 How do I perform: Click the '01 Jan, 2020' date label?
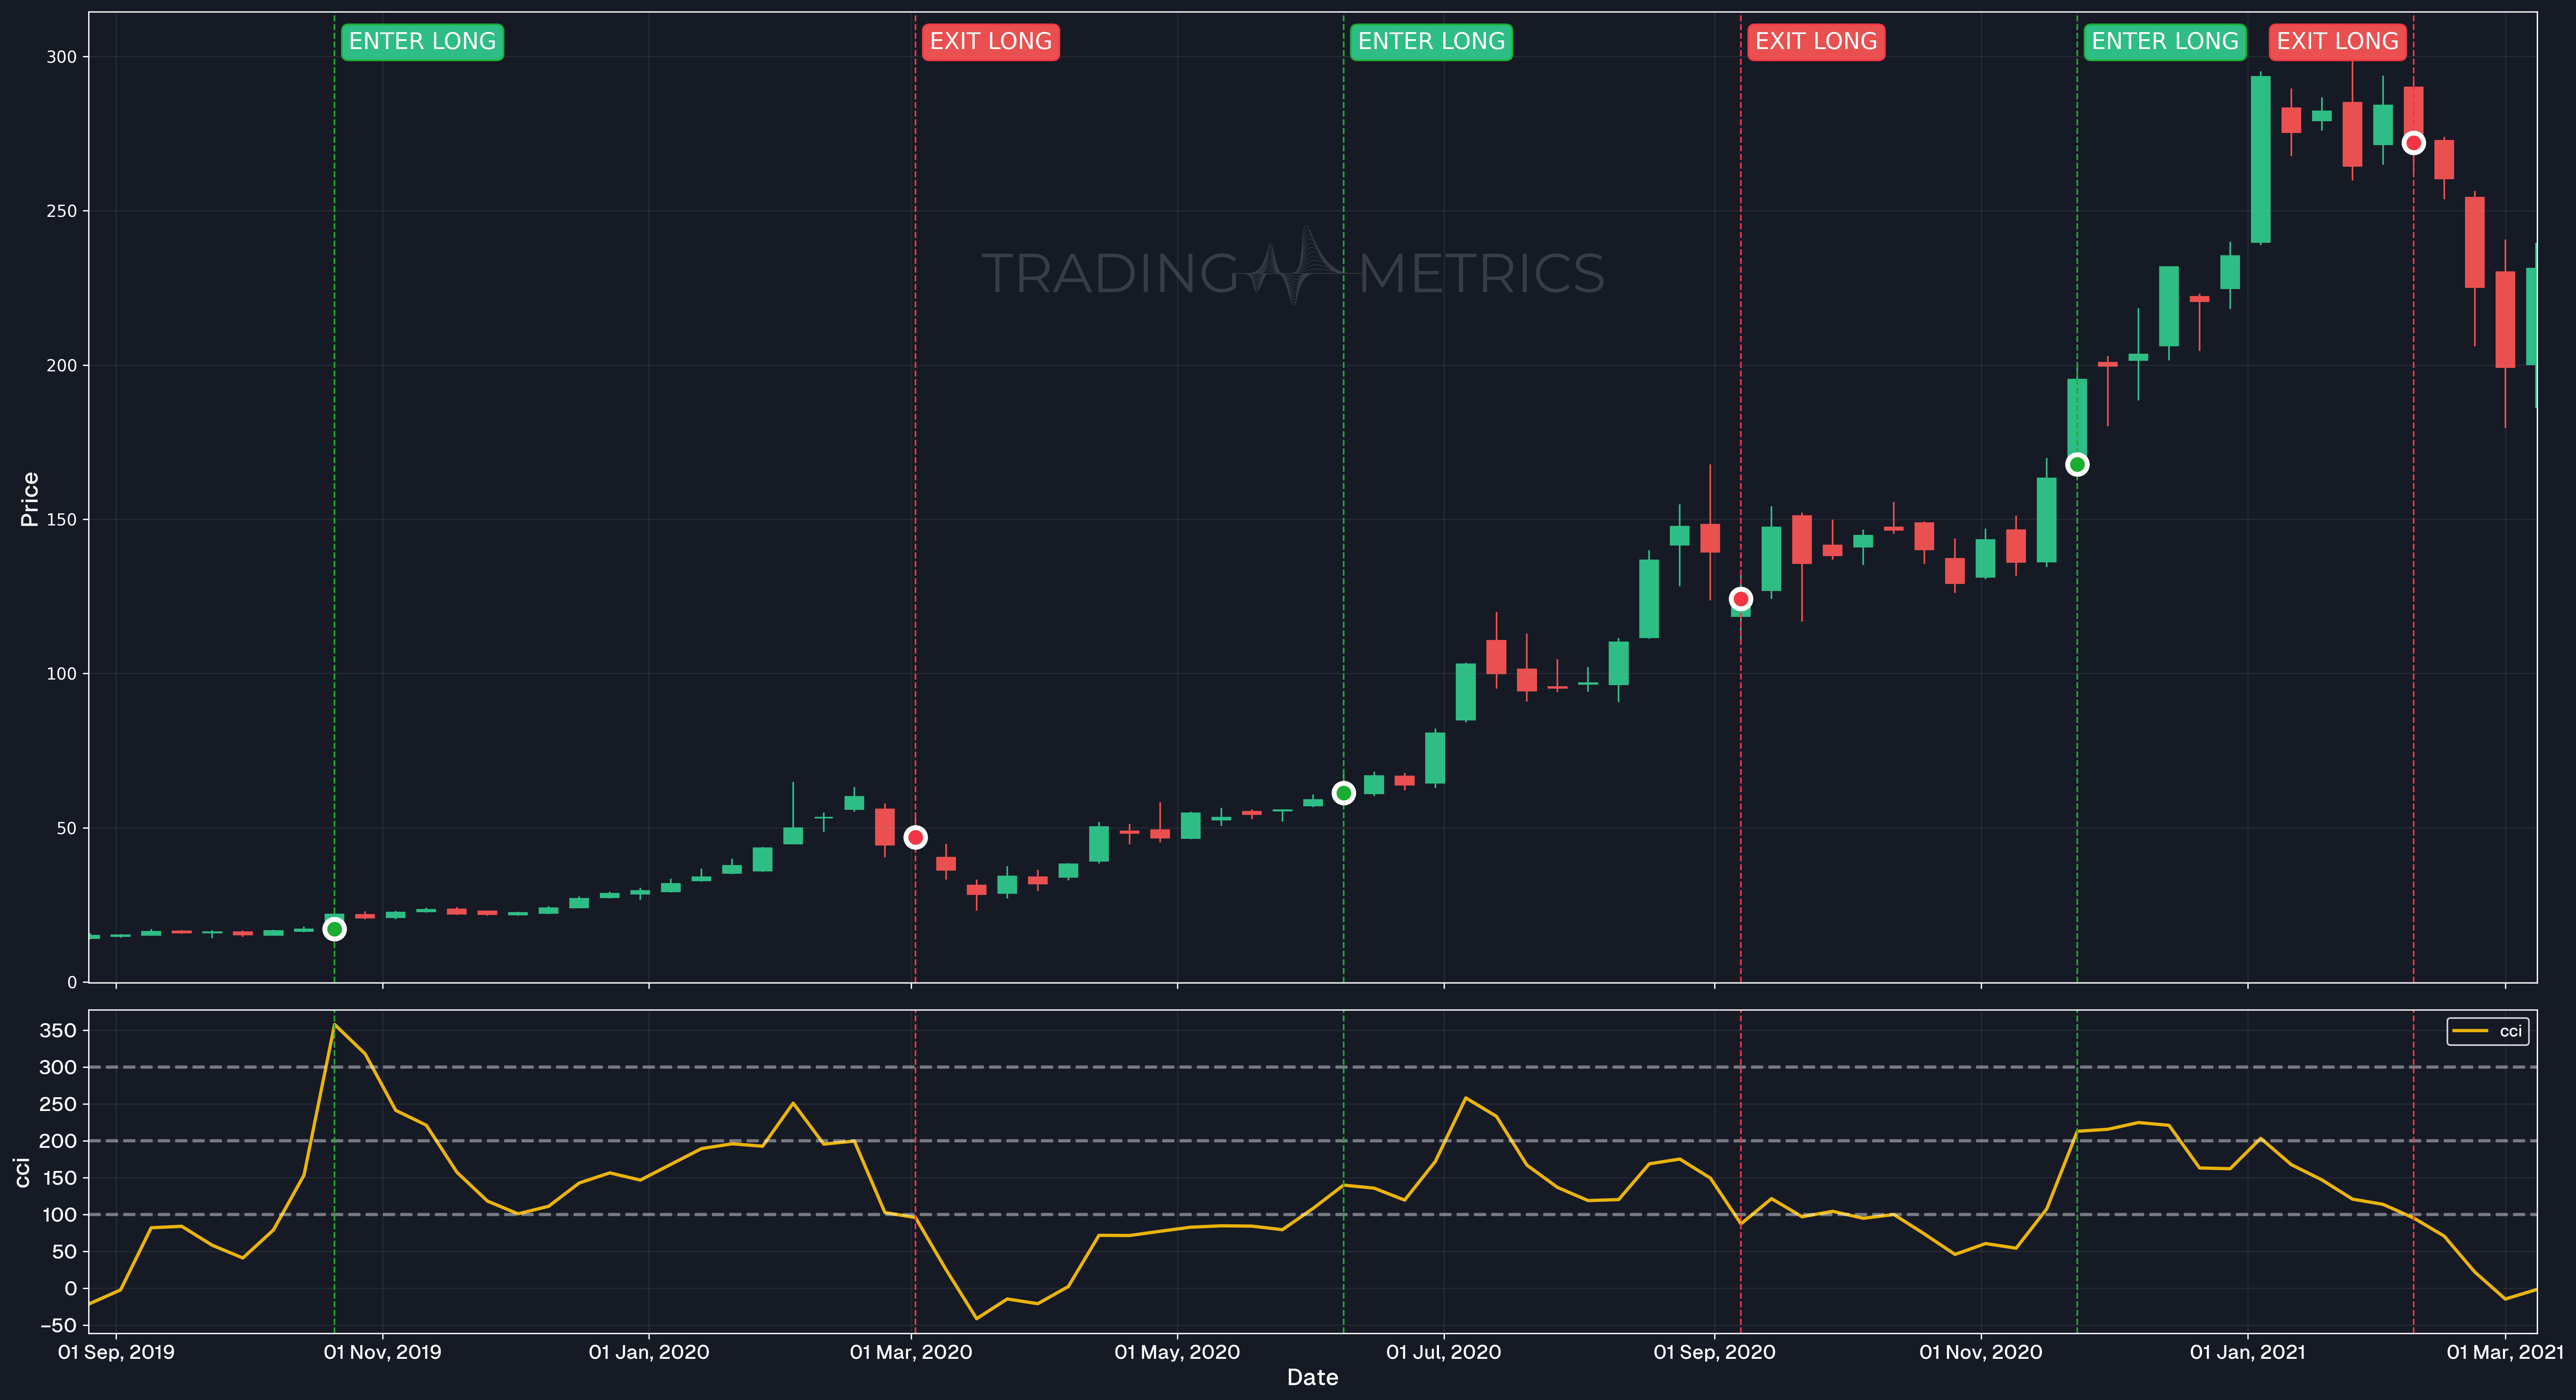click(649, 1352)
